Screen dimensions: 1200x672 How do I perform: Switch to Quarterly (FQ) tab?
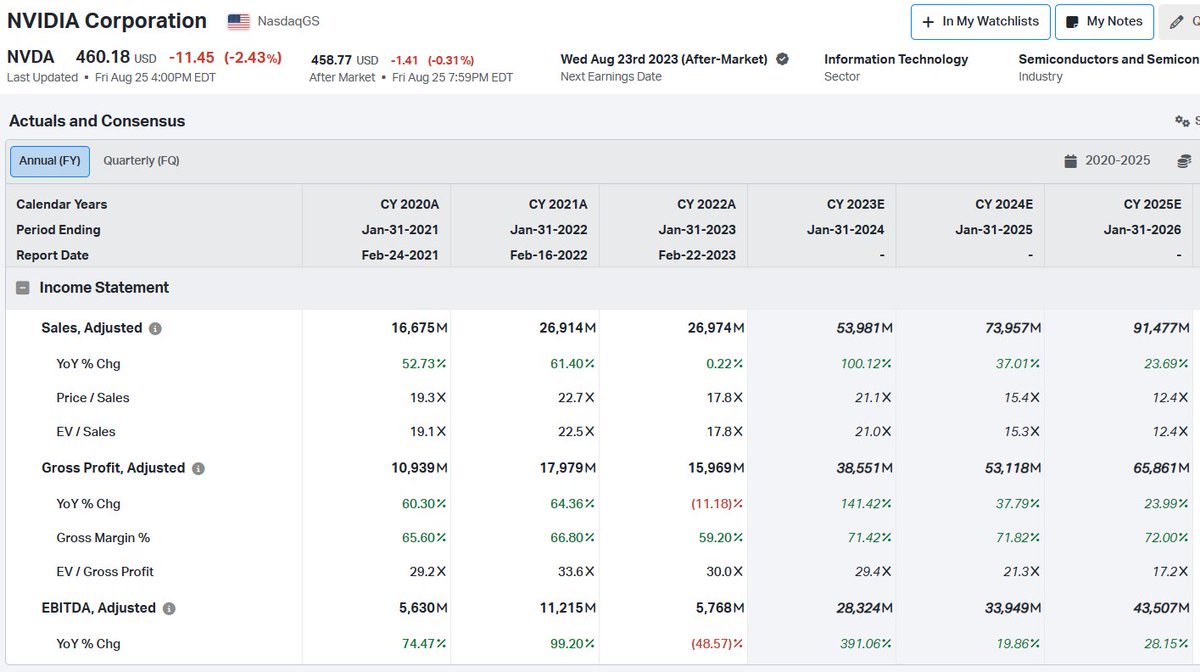click(x=141, y=161)
